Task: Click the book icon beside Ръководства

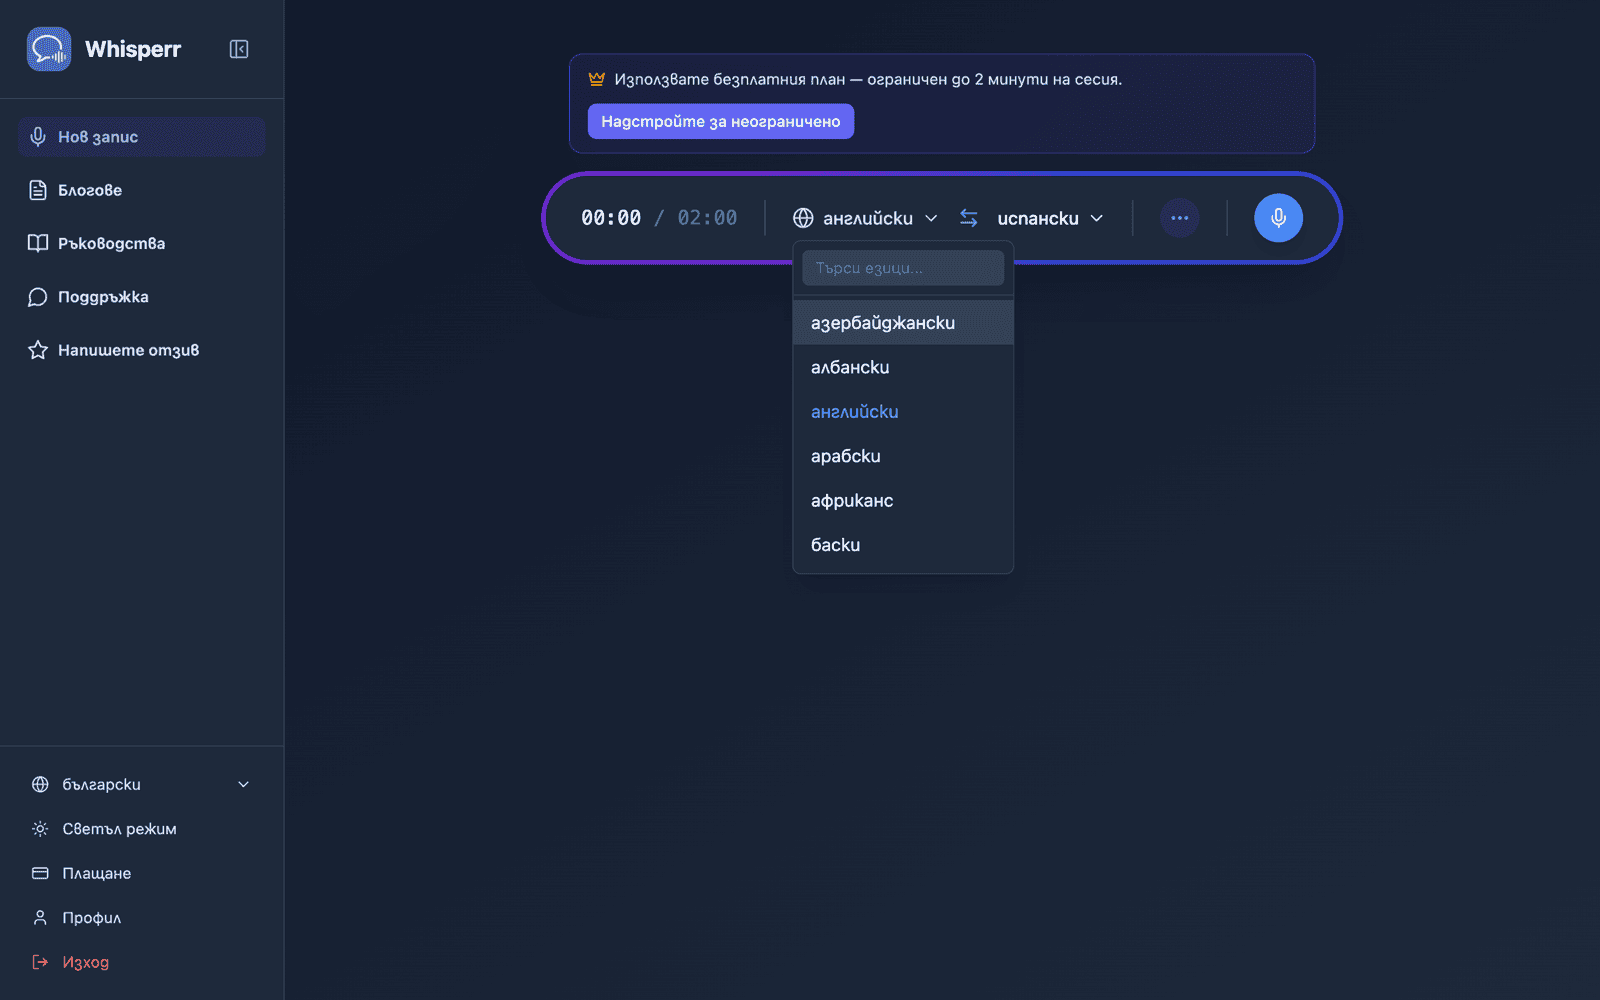Action: click(38, 243)
